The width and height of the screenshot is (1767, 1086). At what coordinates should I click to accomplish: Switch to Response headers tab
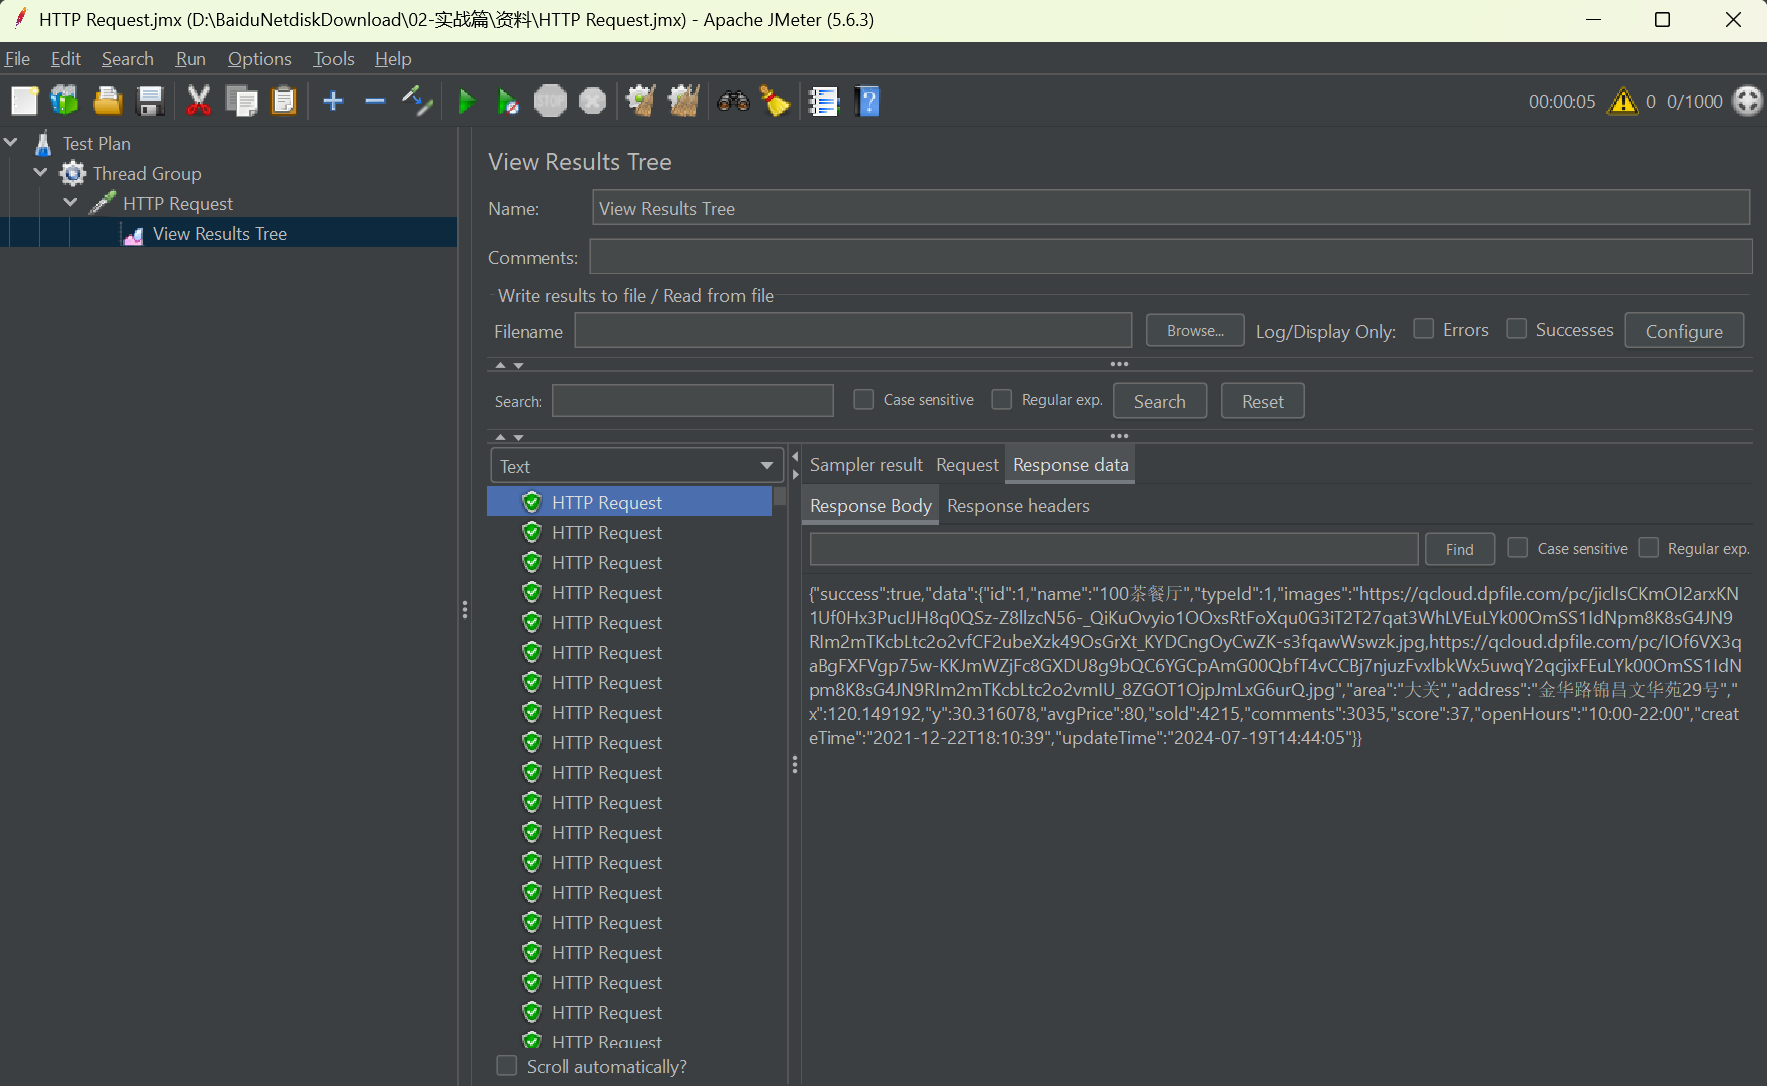1018,506
